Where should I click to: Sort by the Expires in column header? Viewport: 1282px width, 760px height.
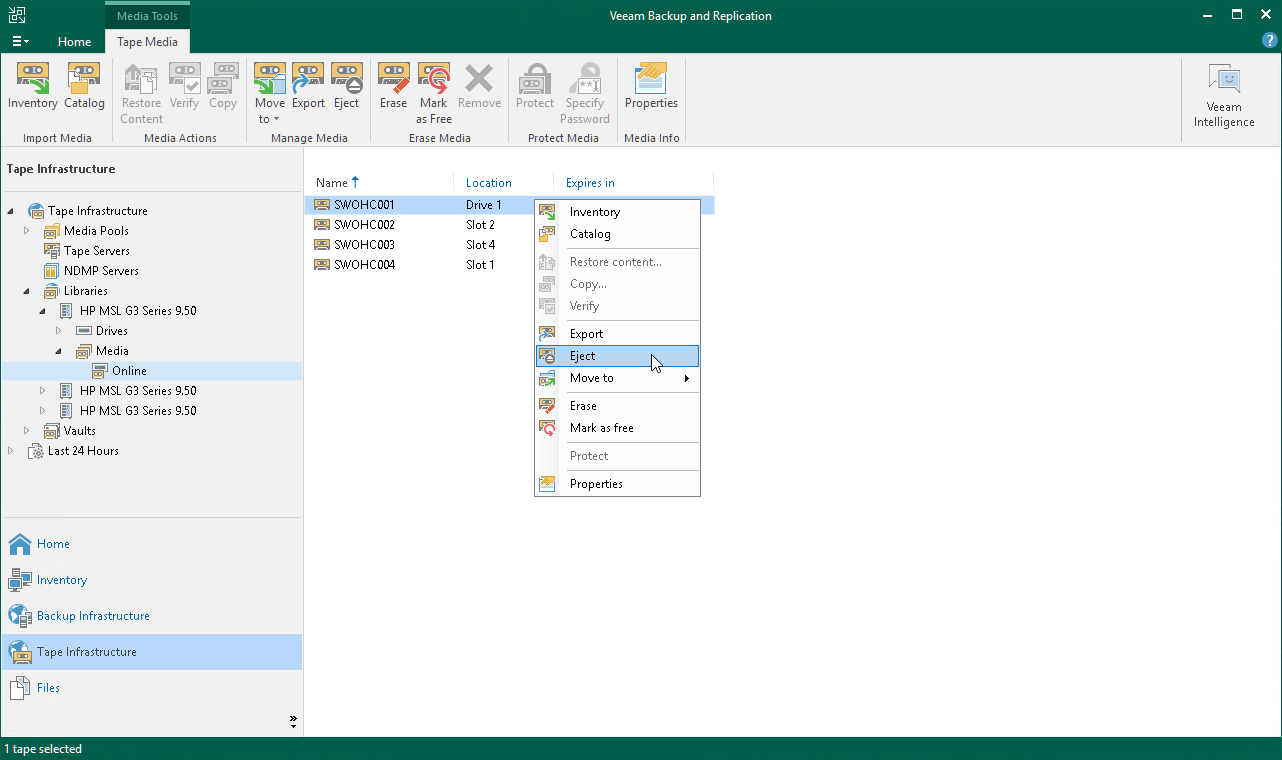pyautogui.click(x=633, y=183)
